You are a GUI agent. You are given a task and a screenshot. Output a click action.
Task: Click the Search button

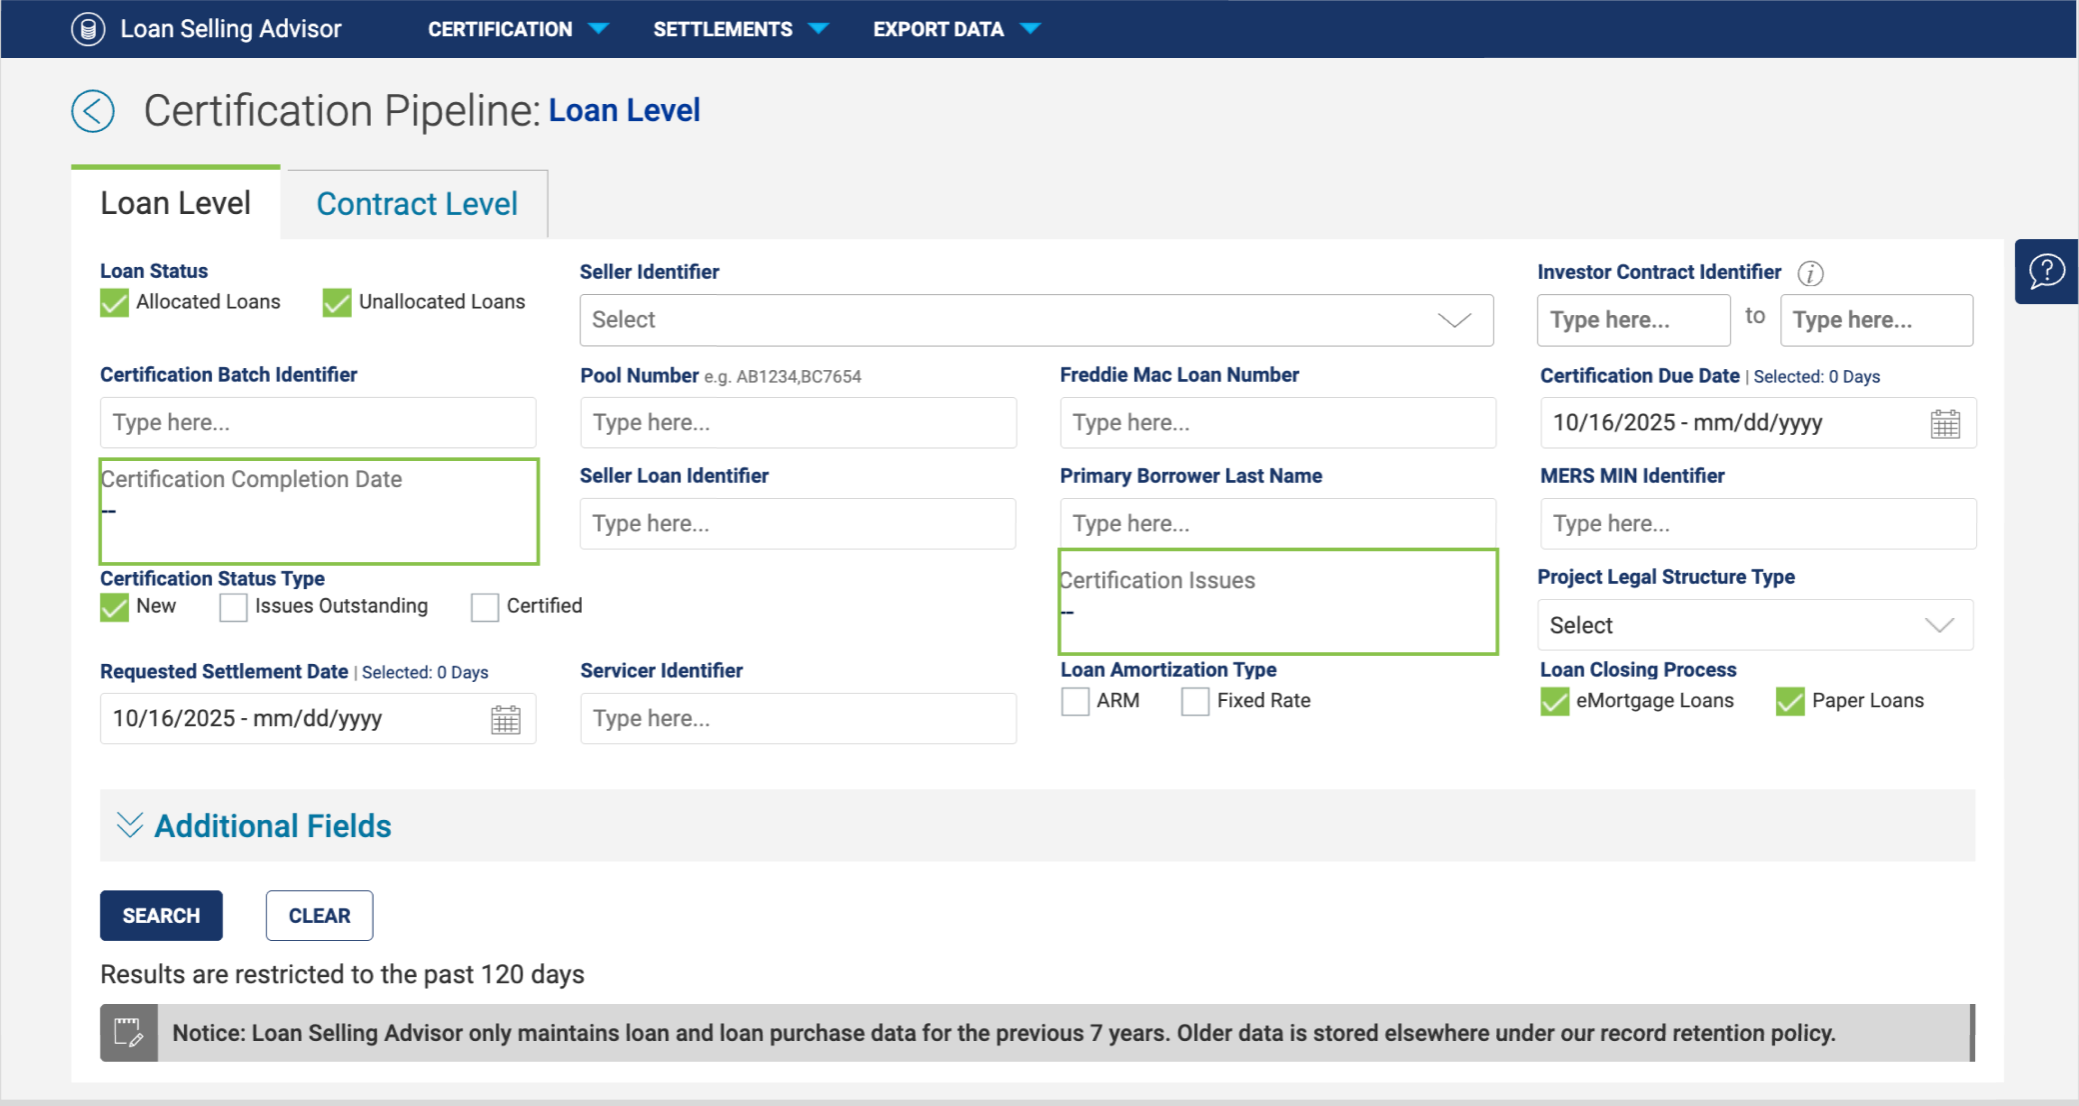point(161,915)
